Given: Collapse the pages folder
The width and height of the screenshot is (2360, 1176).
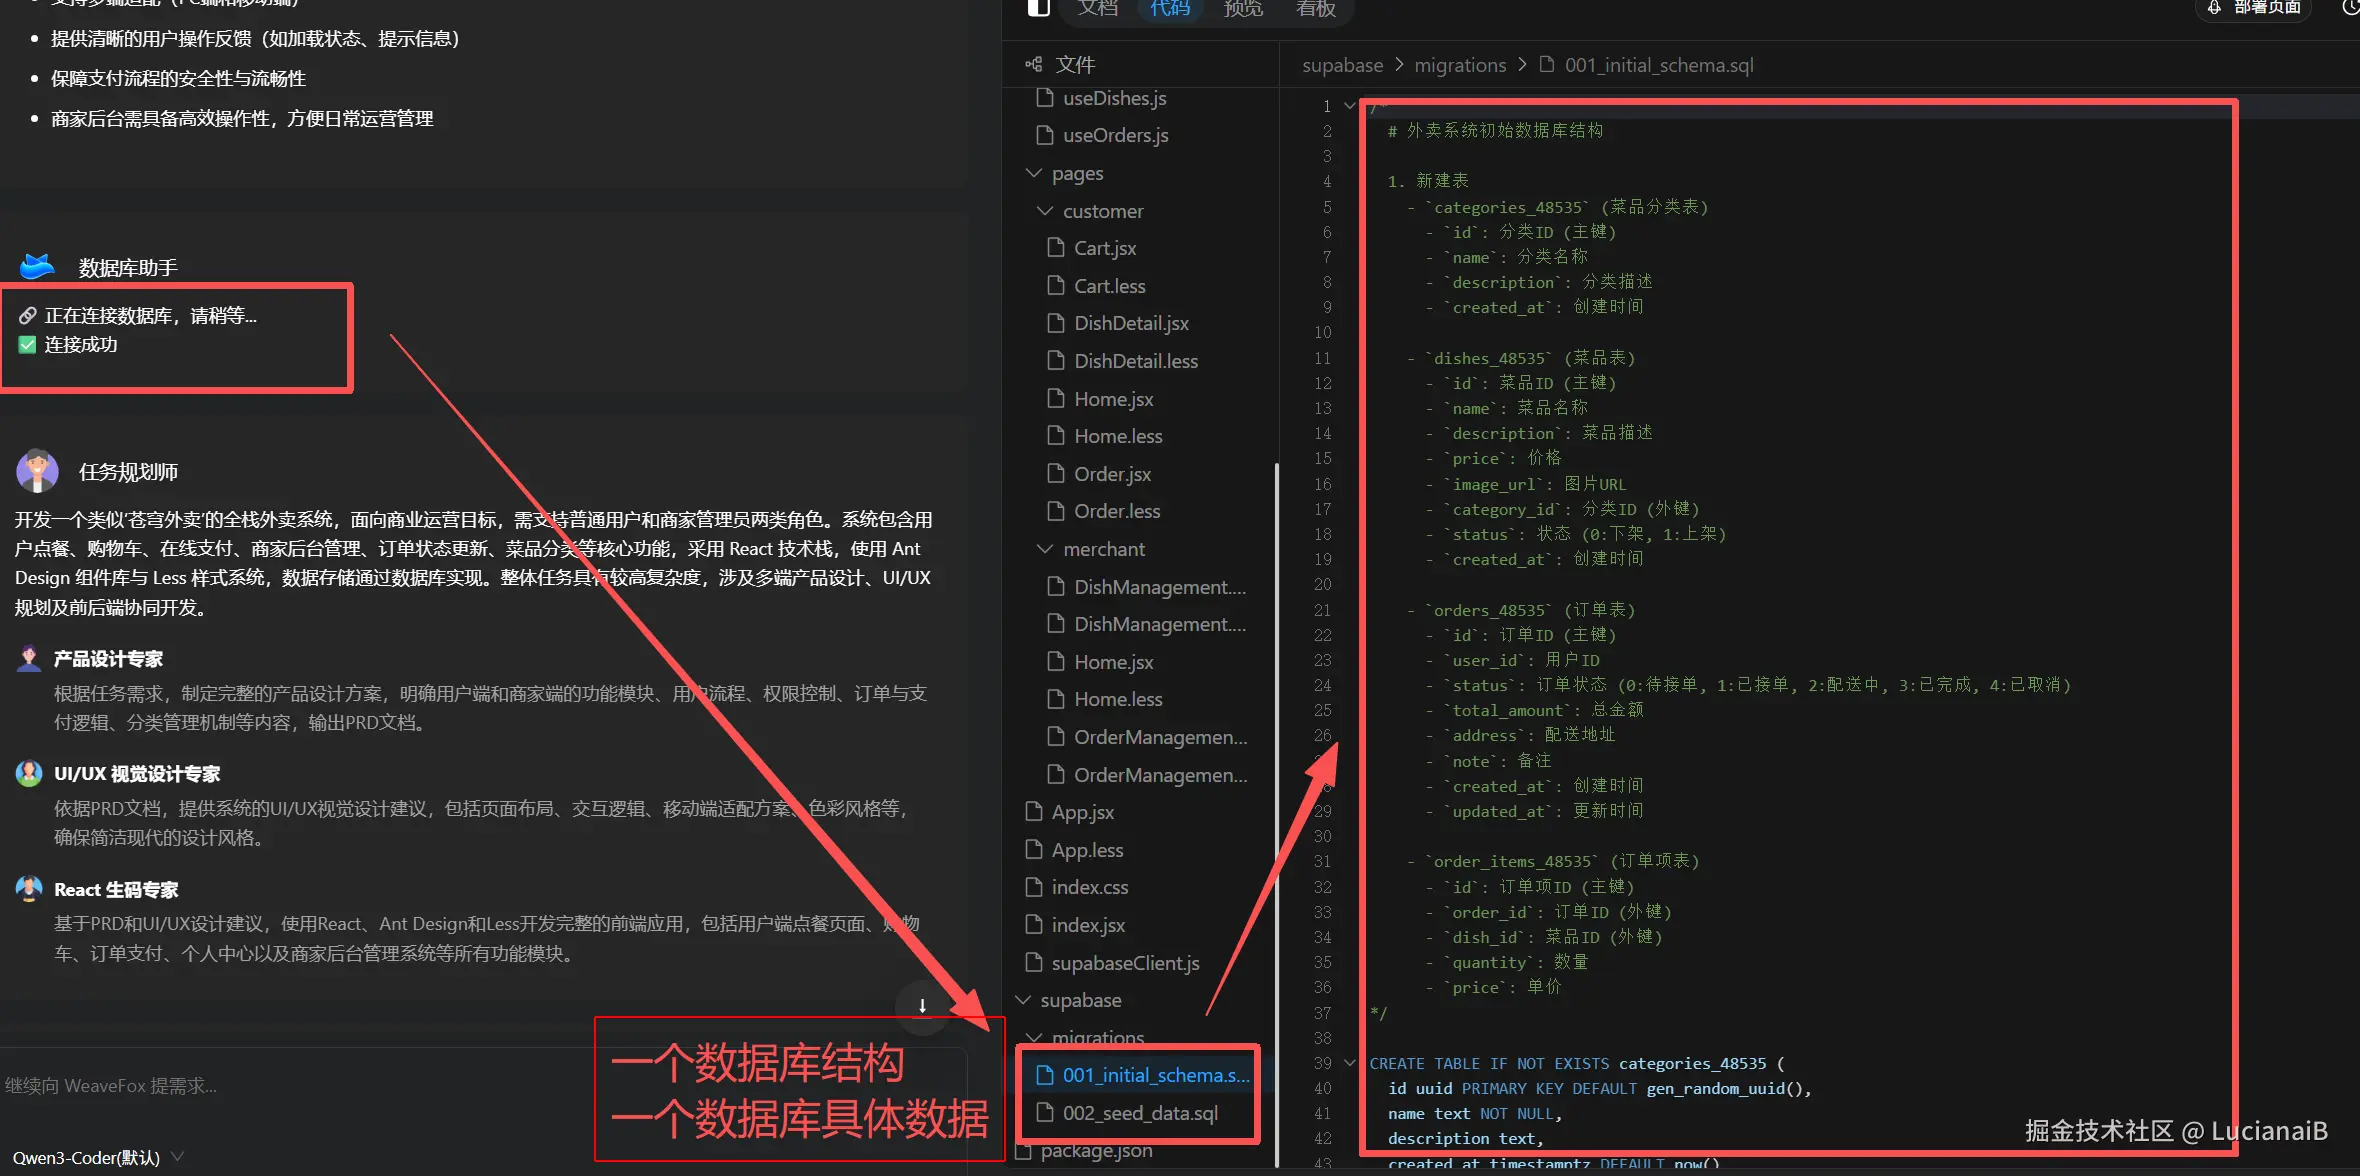Looking at the screenshot, I should point(1035,173).
